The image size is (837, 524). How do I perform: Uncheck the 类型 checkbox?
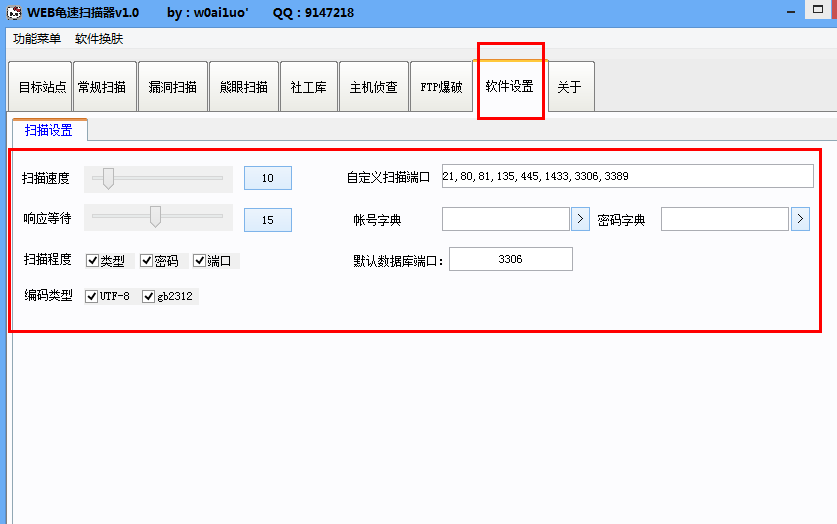pos(92,260)
